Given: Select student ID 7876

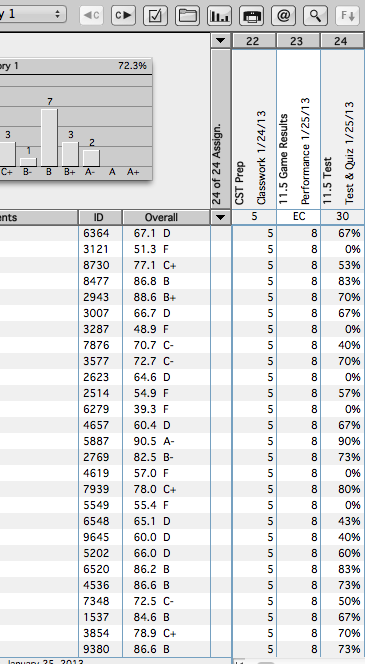Looking at the screenshot, I should pyautogui.click(x=96, y=346).
